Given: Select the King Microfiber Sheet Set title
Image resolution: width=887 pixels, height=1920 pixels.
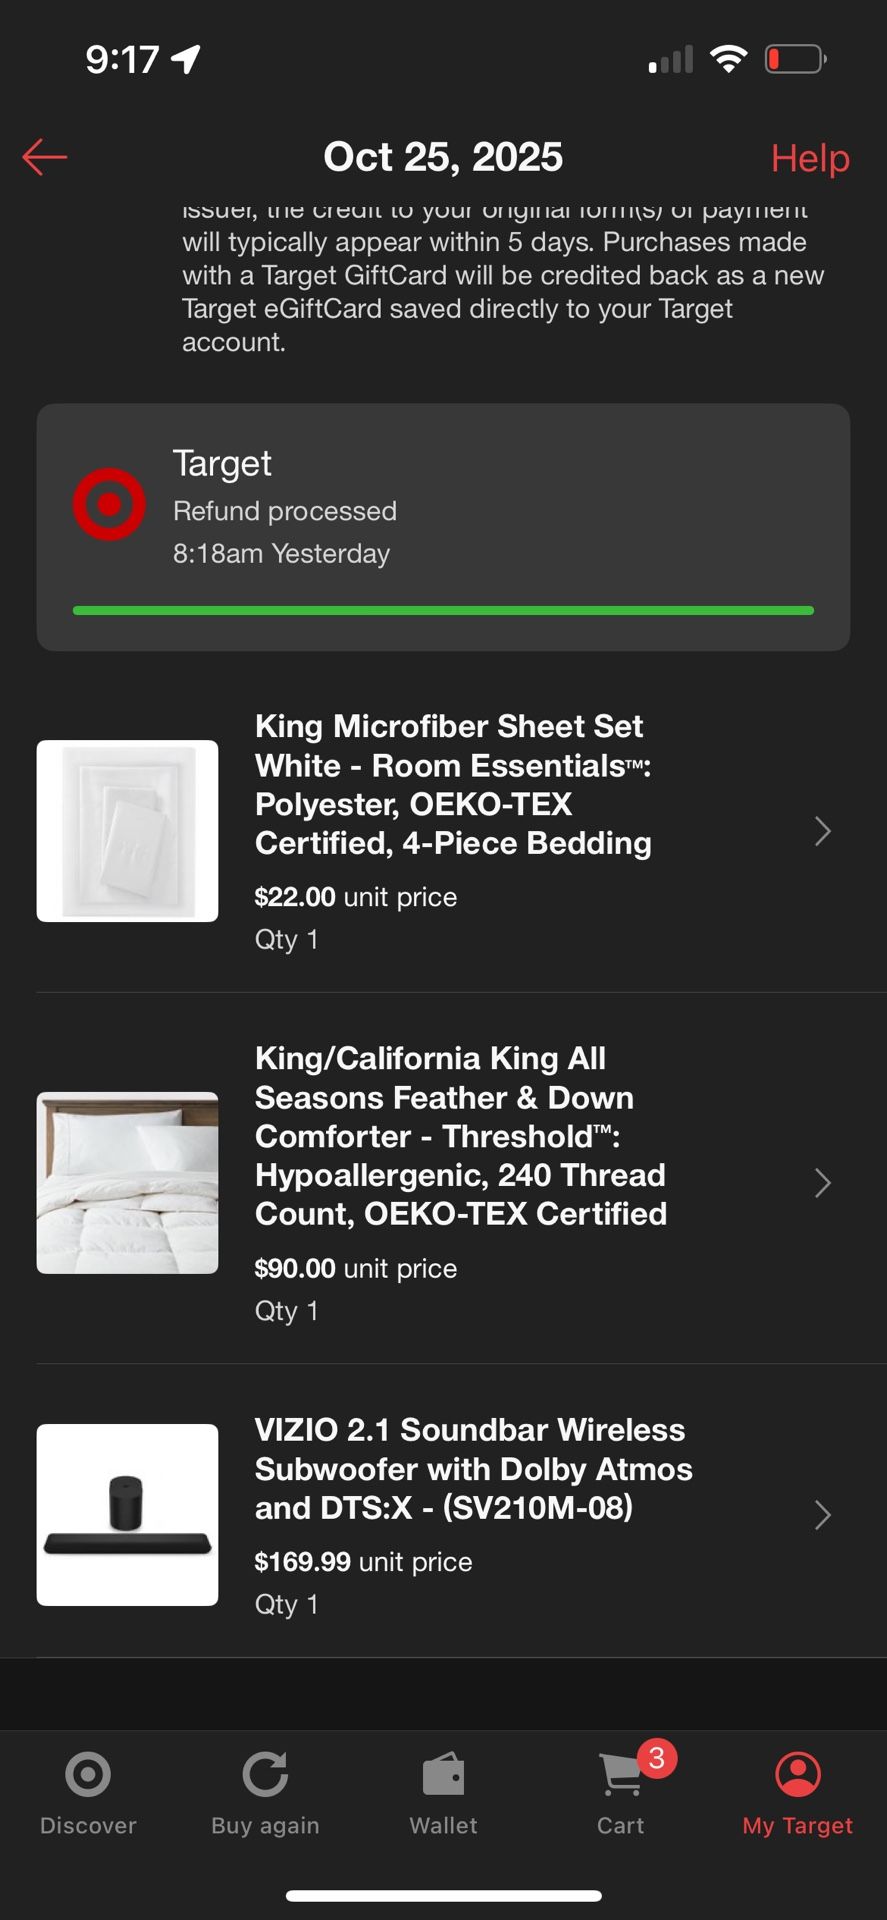Looking at the screenshot, I should [453, 785].
